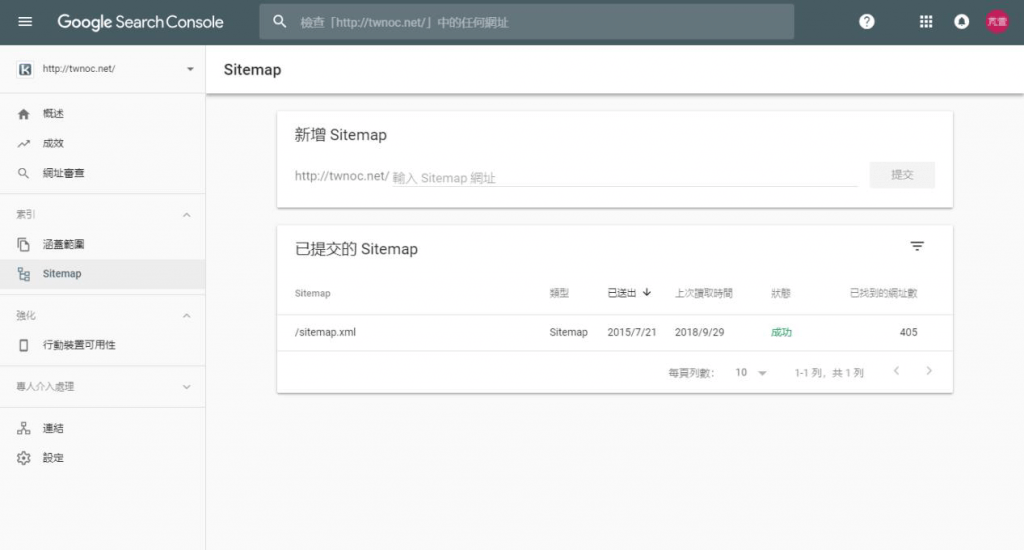Select Sitemap in the sidebar
The height and width of the screenshot is (550, 1024).
[103, 274]
